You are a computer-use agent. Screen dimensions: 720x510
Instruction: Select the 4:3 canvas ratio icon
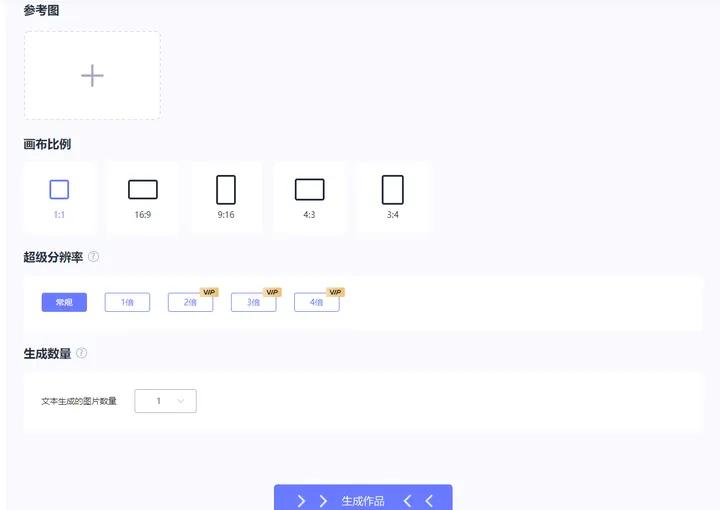click(309, 190)
